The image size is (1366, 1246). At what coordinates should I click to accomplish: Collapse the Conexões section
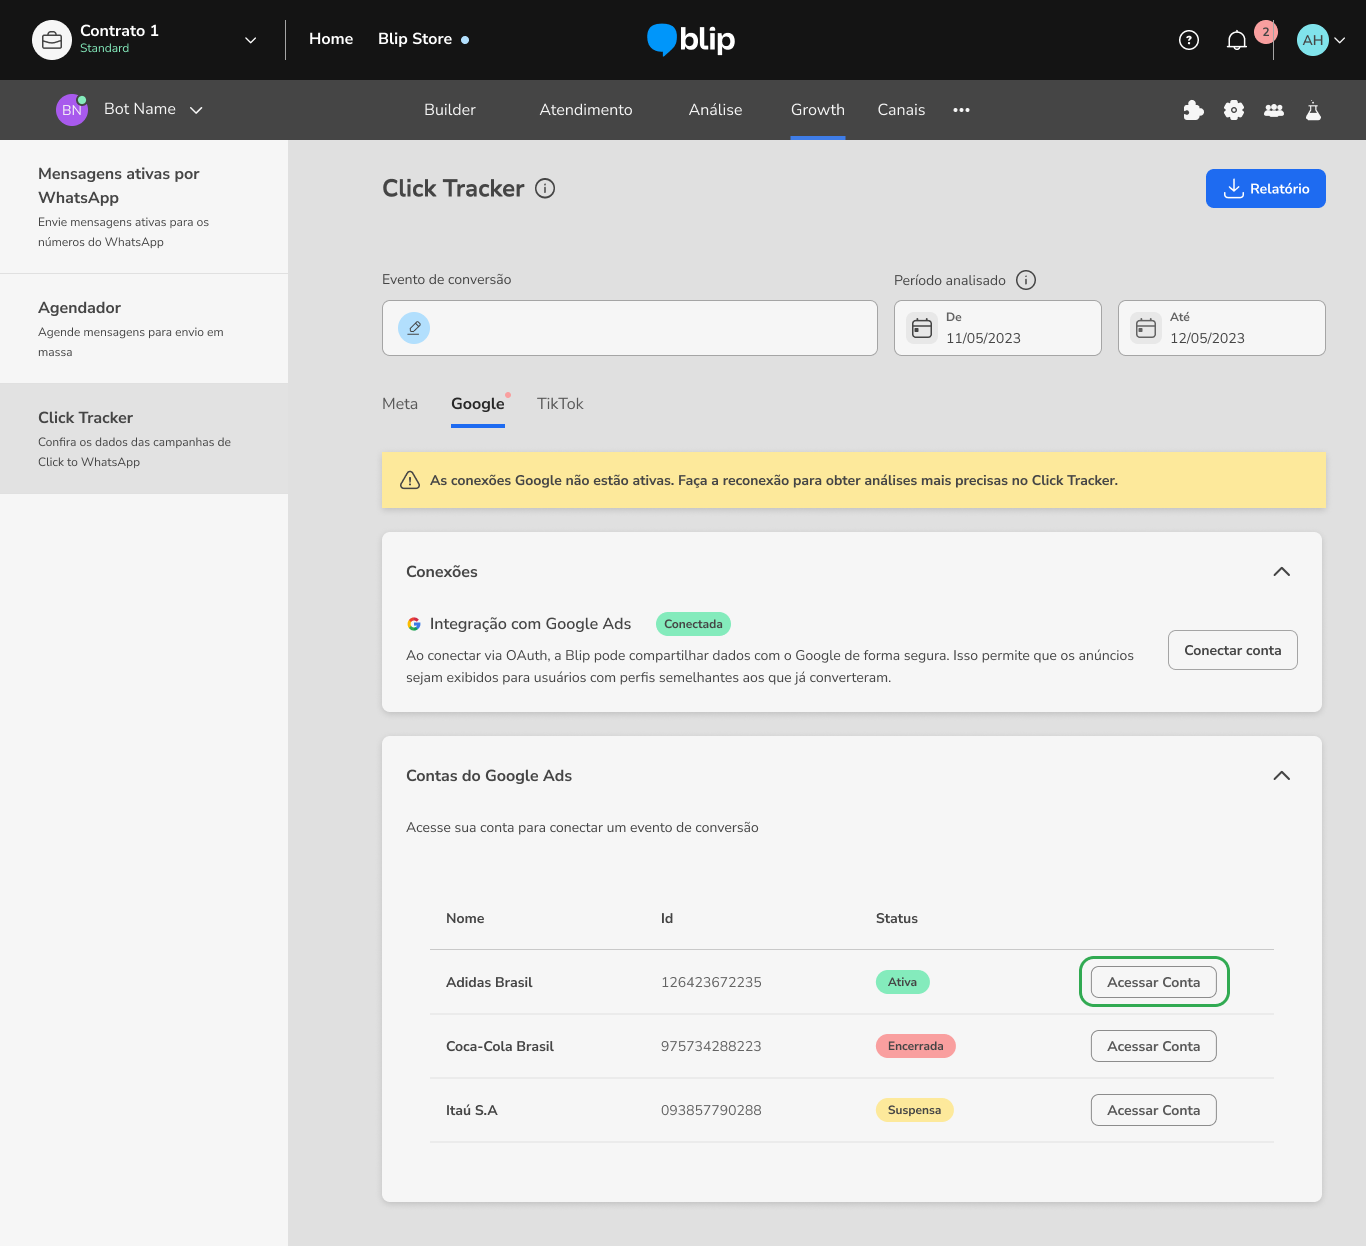pyautogui.click(x=1281, y=572)
